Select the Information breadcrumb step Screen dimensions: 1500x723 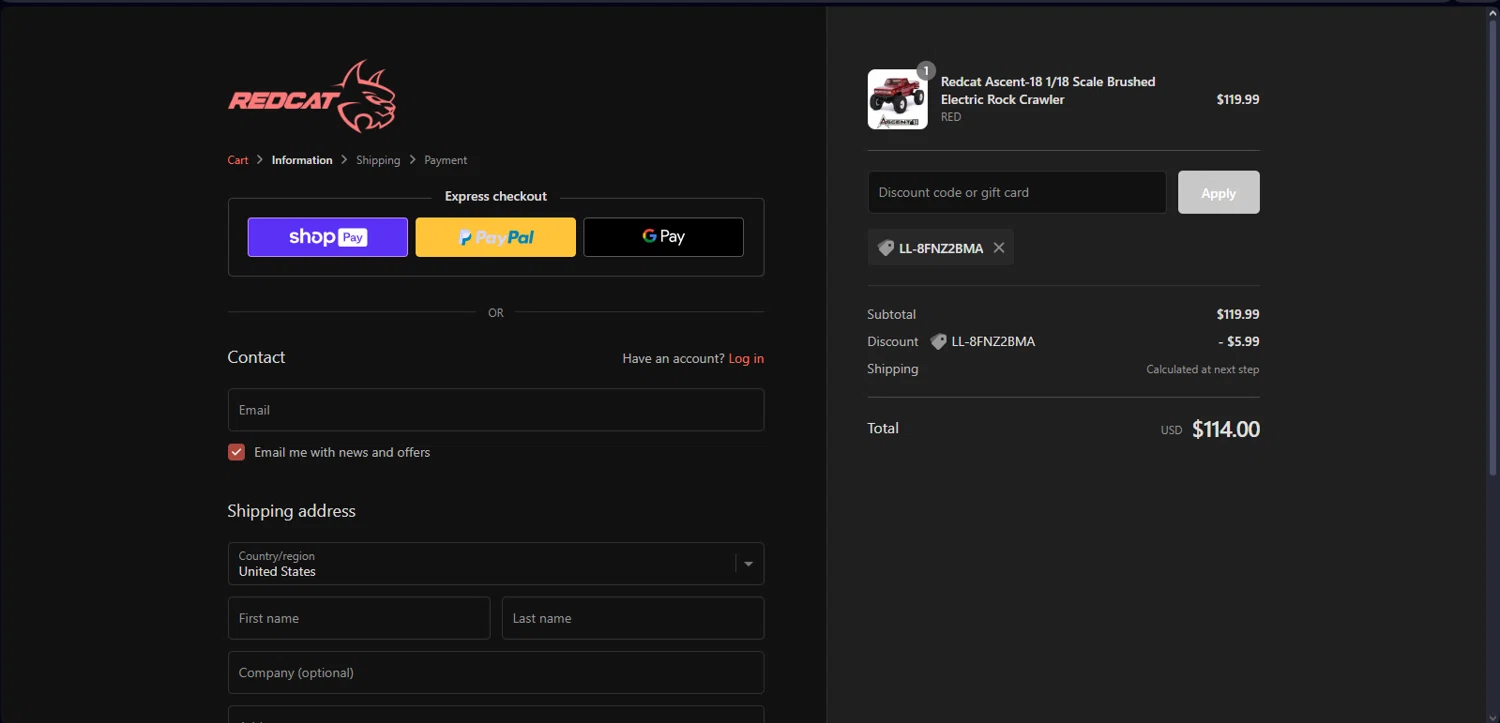pos(302,160)
